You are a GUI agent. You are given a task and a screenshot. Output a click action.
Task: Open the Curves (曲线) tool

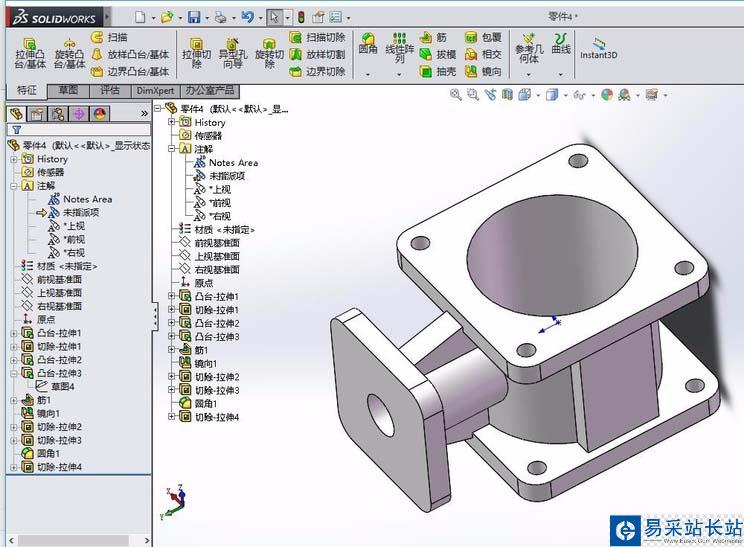coord(560,44)
